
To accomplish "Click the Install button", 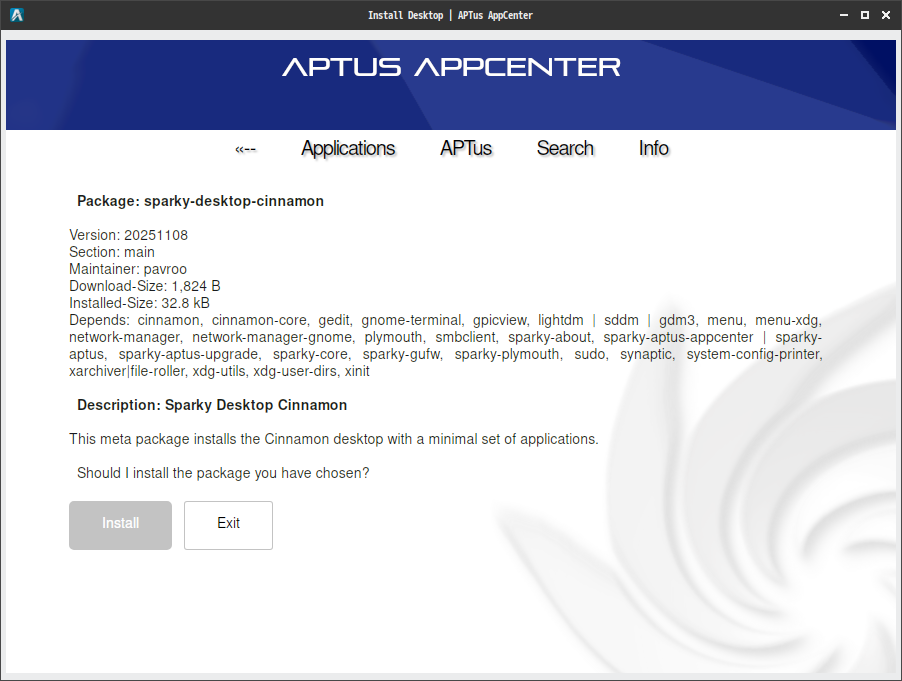I will [x=120, y=525].
